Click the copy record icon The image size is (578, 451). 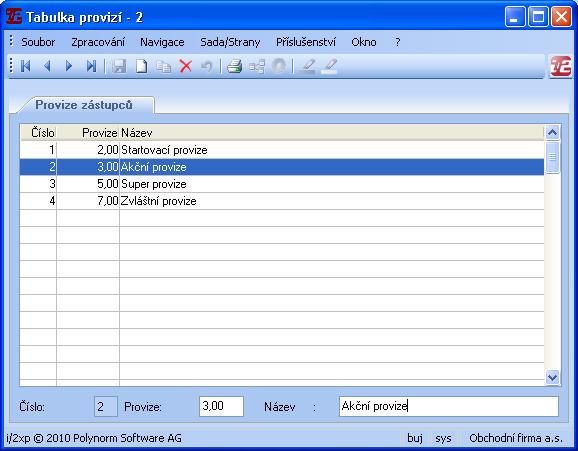point(164,66)
